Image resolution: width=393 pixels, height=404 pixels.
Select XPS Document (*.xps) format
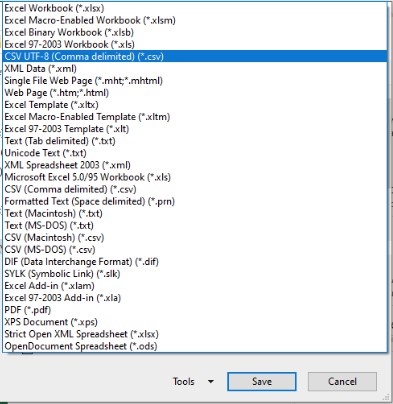pyautogui.click(x=195, y=322)
